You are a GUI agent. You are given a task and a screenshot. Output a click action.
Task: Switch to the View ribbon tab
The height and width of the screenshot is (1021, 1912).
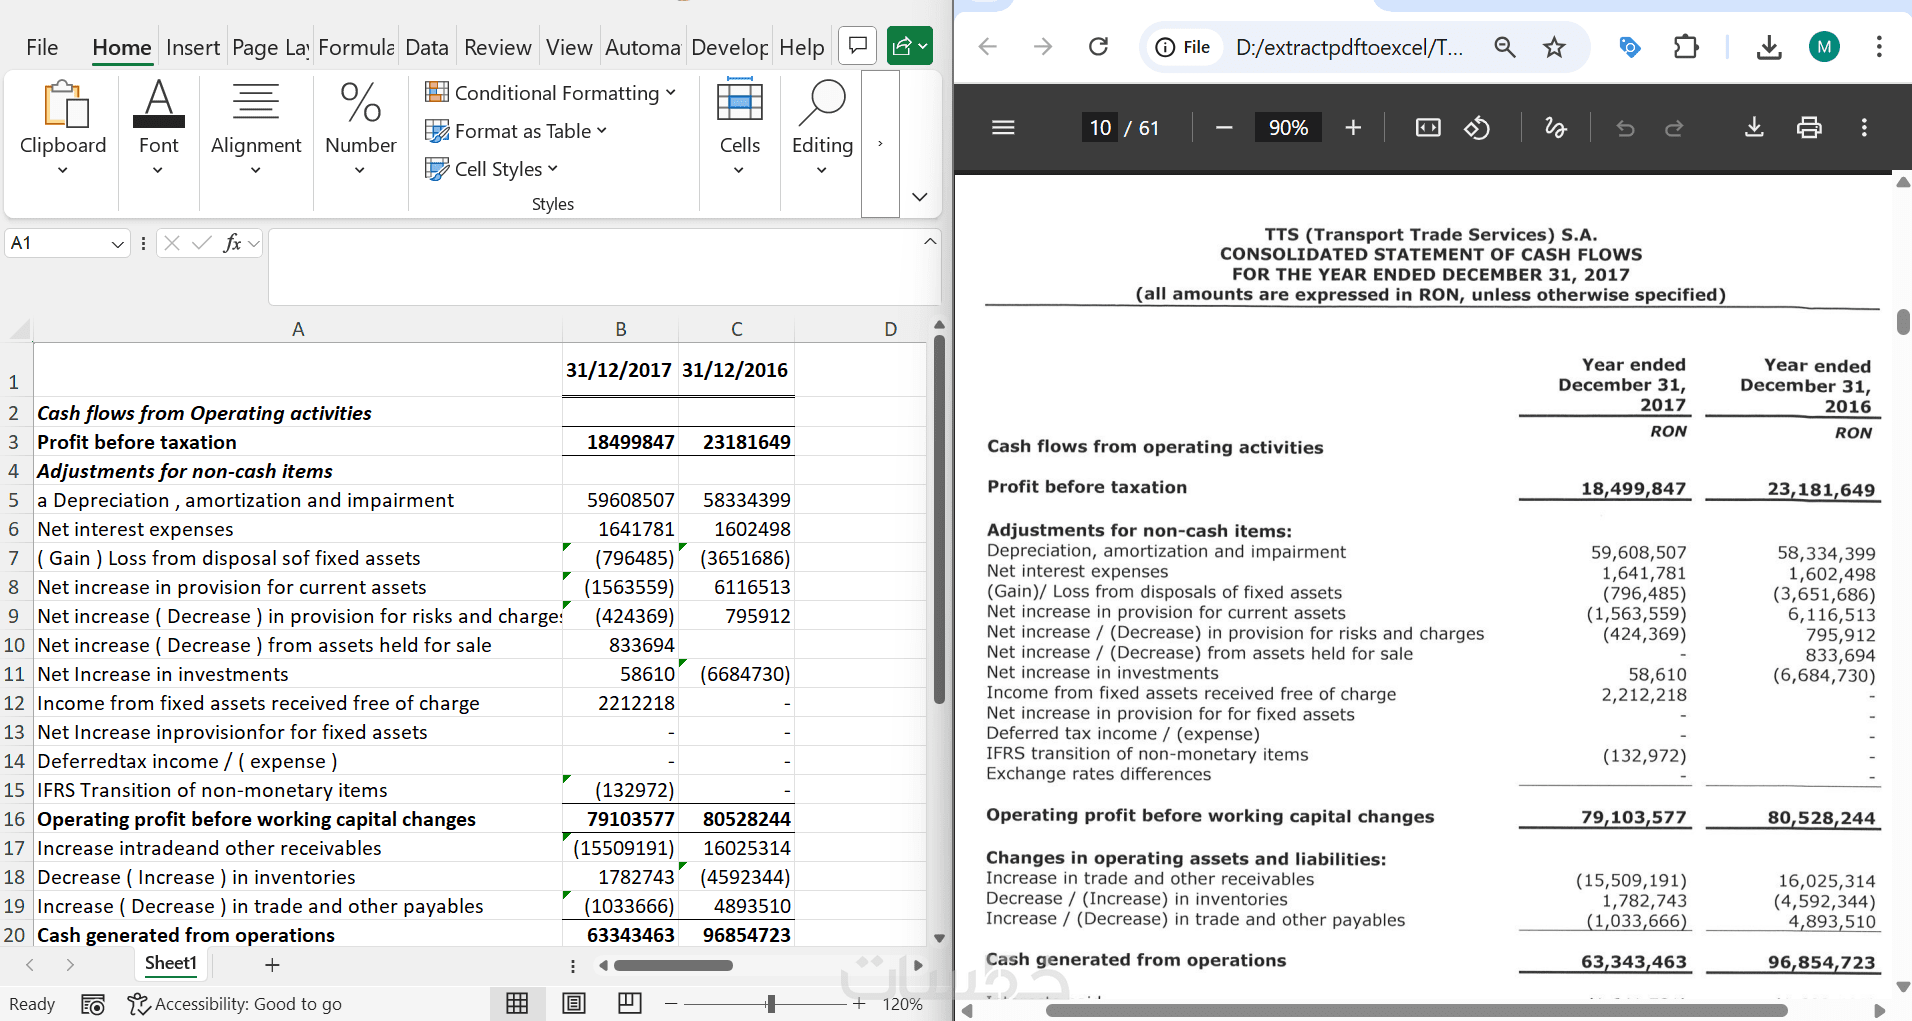pyautogui.click(x=569, y=47)
